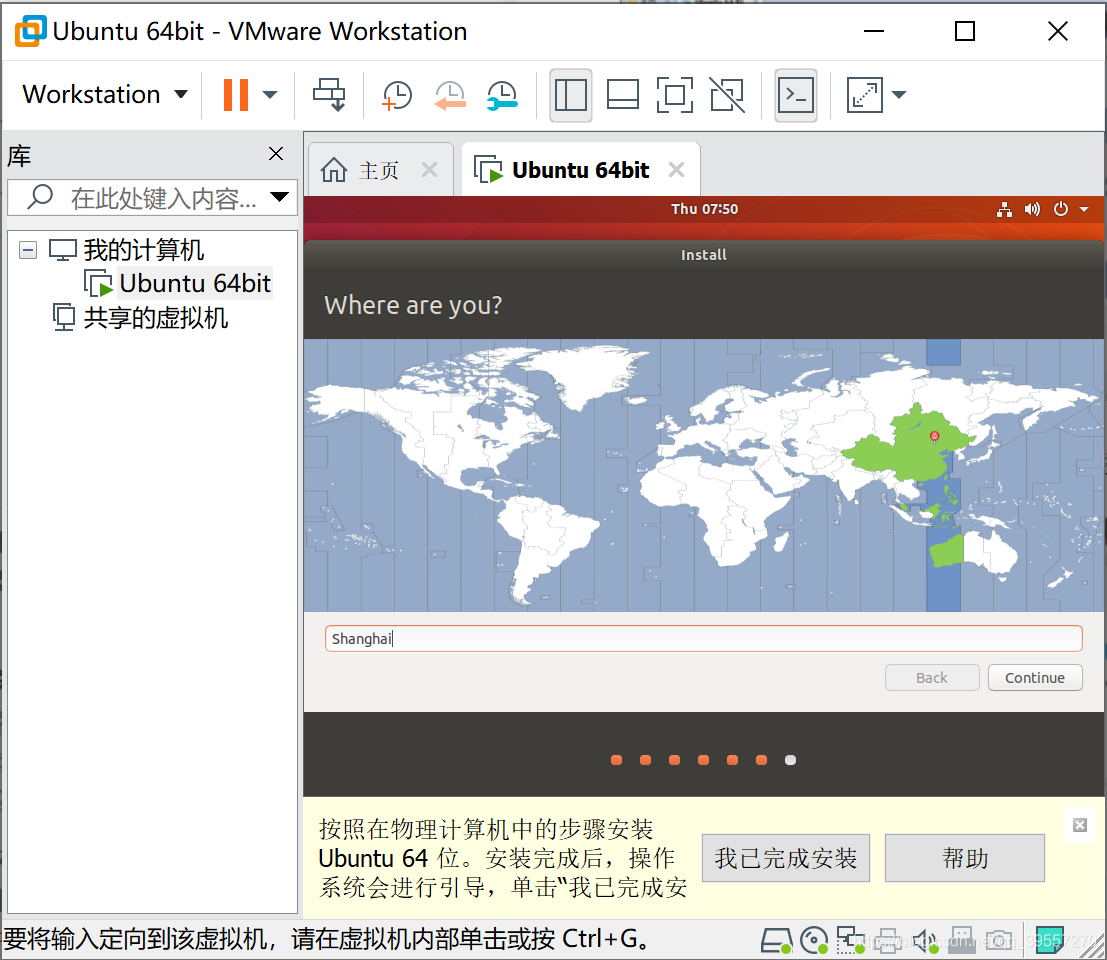Click the Ubuntu network status icon
This screenshot has height=960, width=1107.
(x=1004, y=209)
